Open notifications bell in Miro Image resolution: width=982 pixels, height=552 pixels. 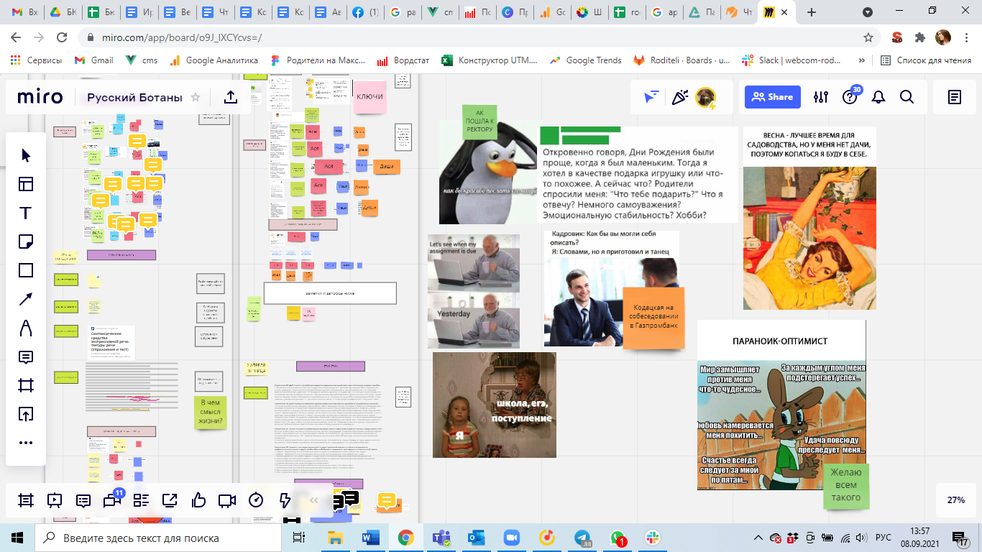click(x=879, y=97)
